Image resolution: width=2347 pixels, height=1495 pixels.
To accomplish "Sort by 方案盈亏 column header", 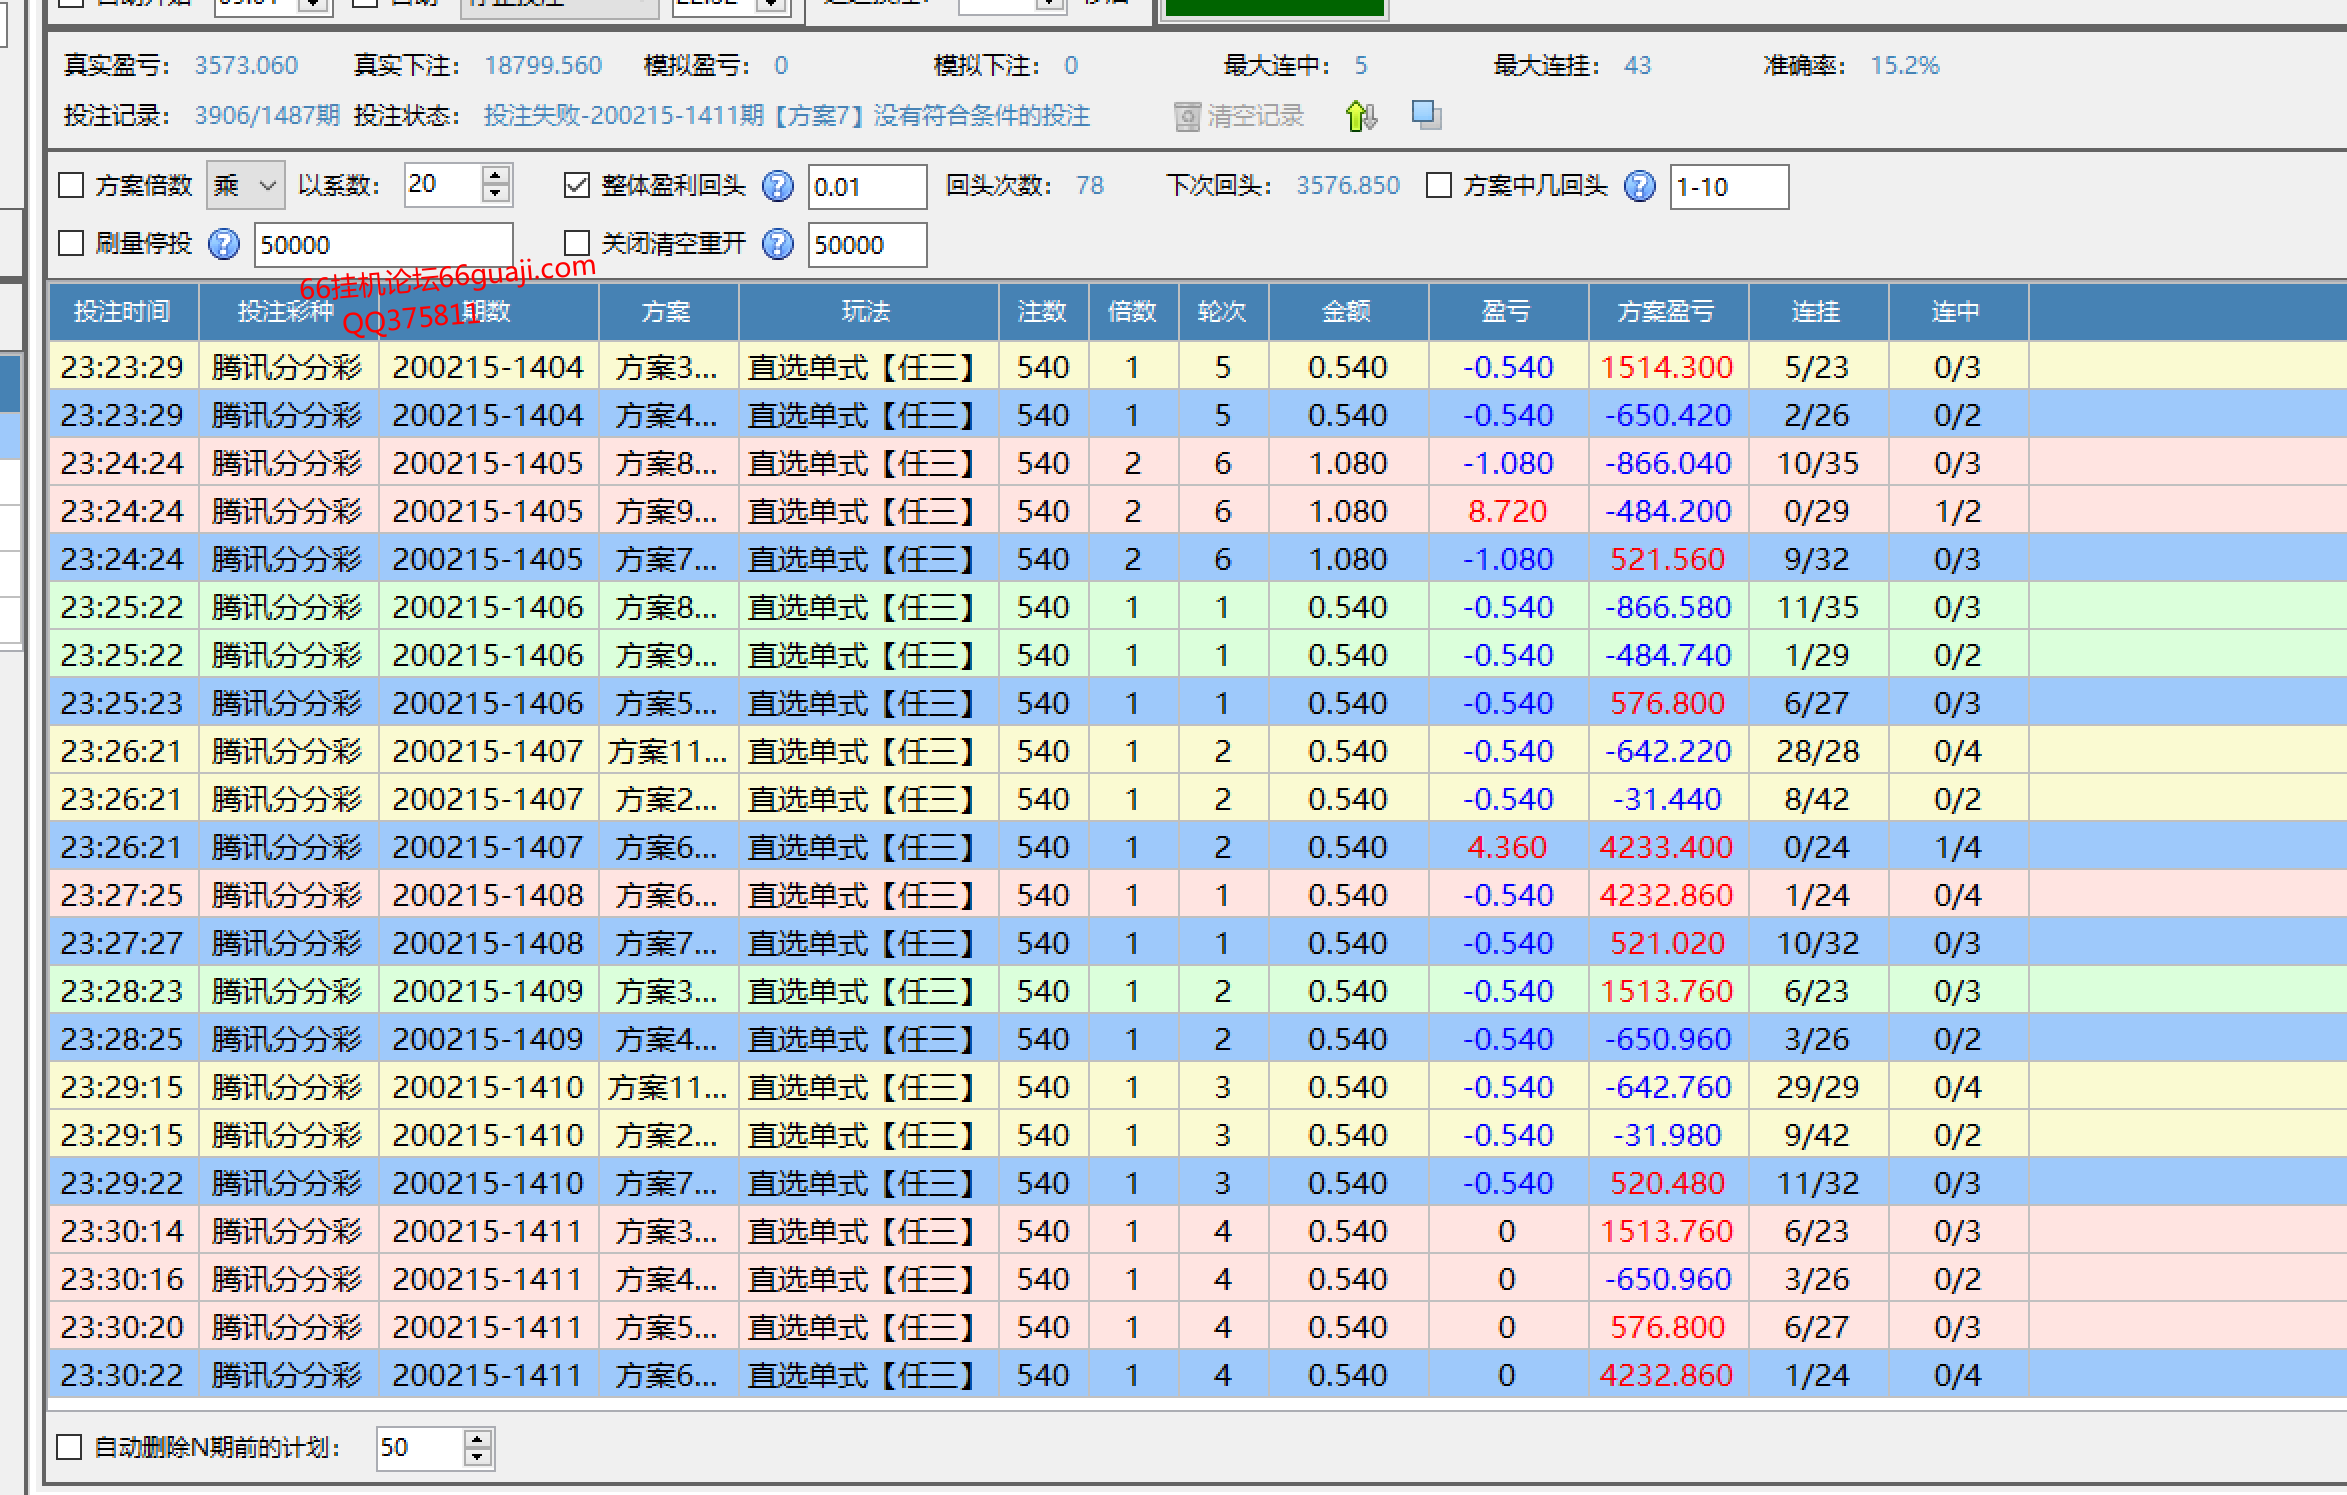I will tap(1668, 312).
